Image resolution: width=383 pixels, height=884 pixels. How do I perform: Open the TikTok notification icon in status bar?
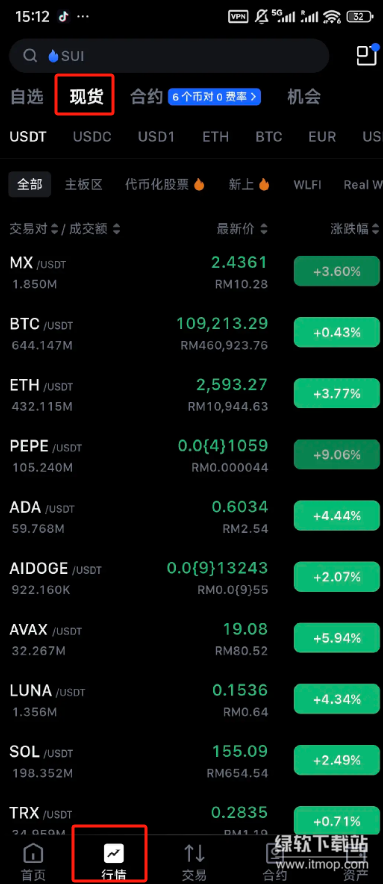point(63,16)
